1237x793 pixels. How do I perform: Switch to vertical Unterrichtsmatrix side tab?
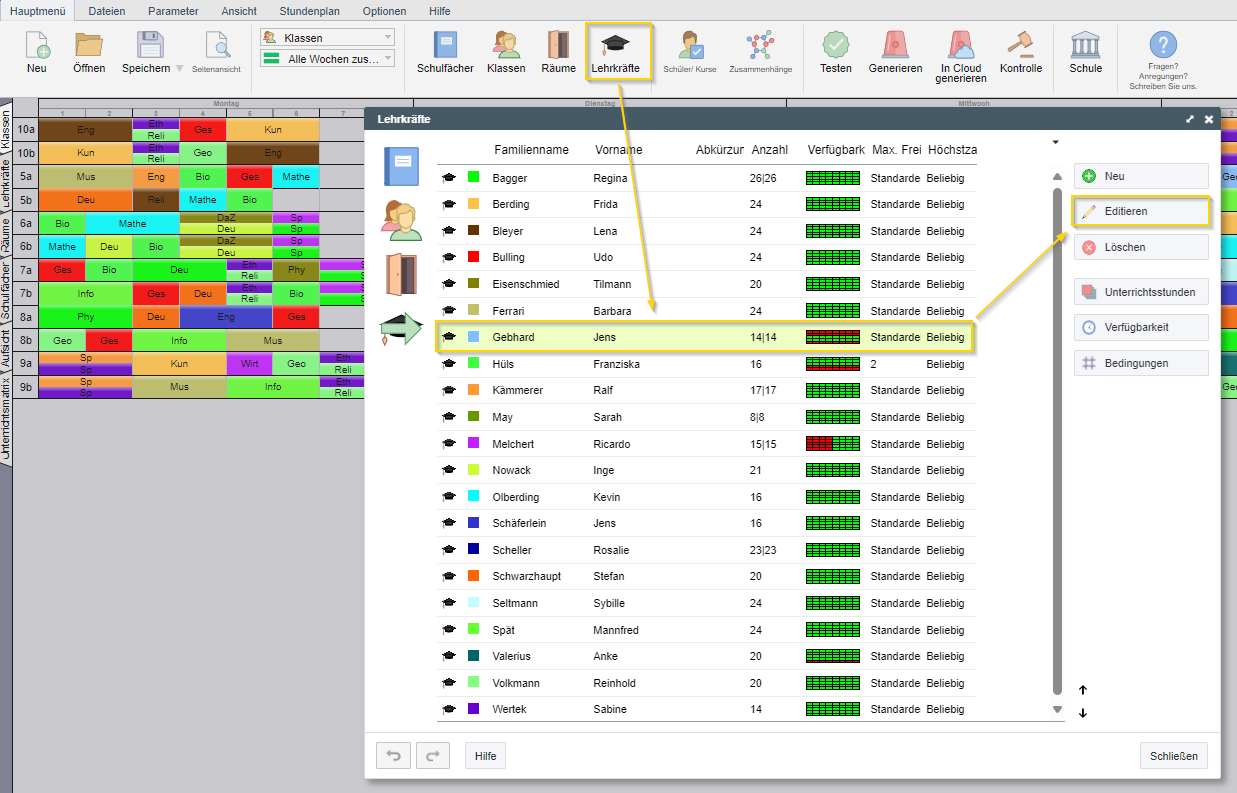pos(6,419)
